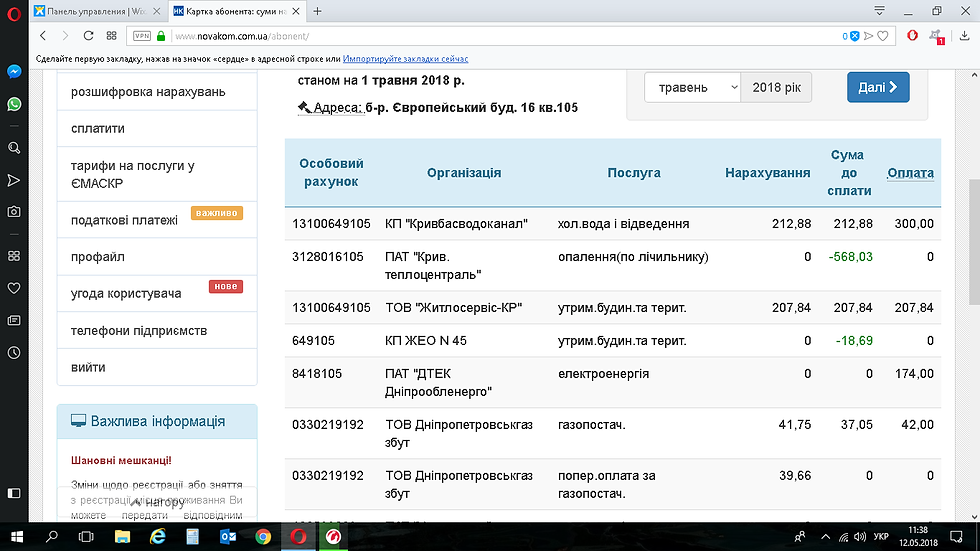
Task: Open Speed Dial from sidebar grid icon
Action: tap(14, 256)
